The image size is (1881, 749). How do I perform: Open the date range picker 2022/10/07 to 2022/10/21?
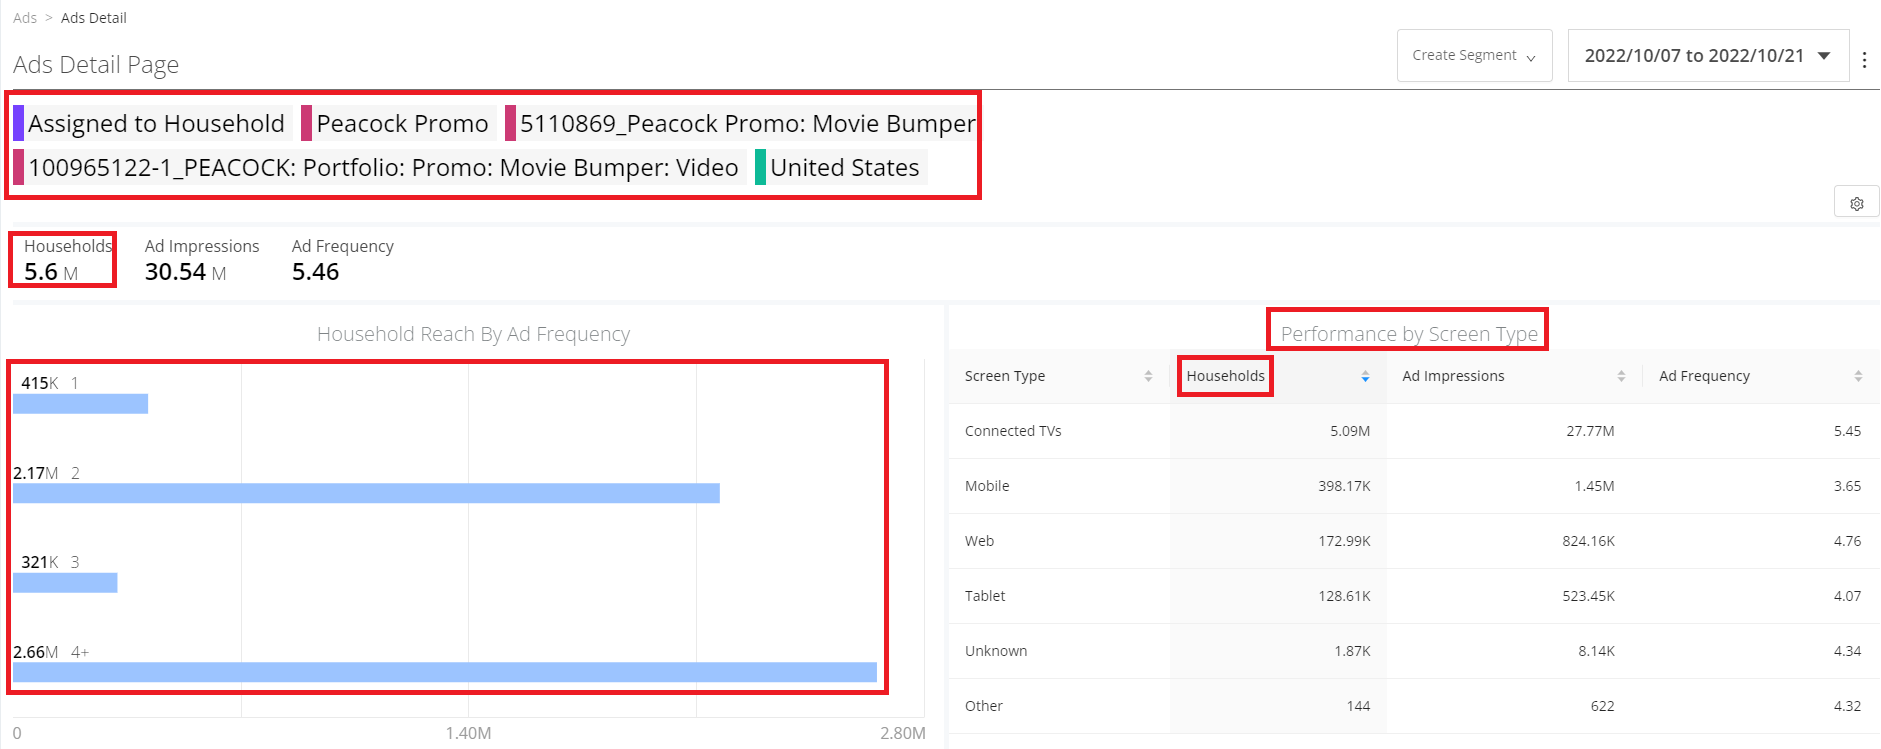point(1708,55)
